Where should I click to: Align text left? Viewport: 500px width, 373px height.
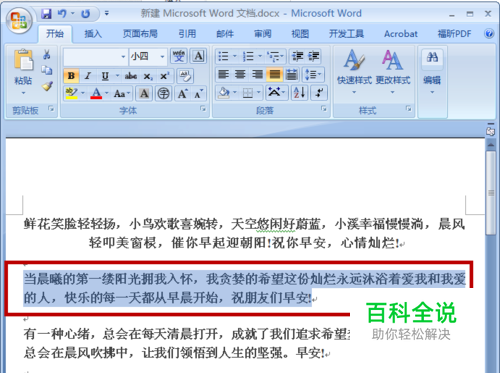pos(223,74)
